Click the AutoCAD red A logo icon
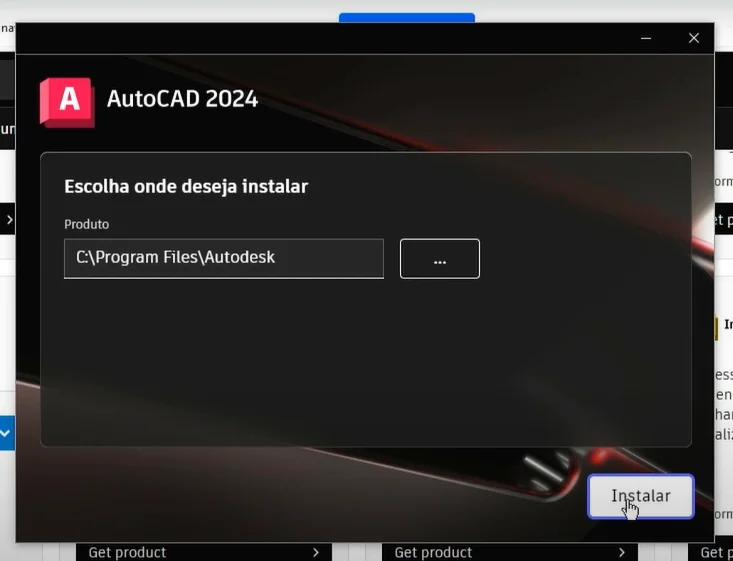The width and height of the screenshot is (733, 561). 67,102
